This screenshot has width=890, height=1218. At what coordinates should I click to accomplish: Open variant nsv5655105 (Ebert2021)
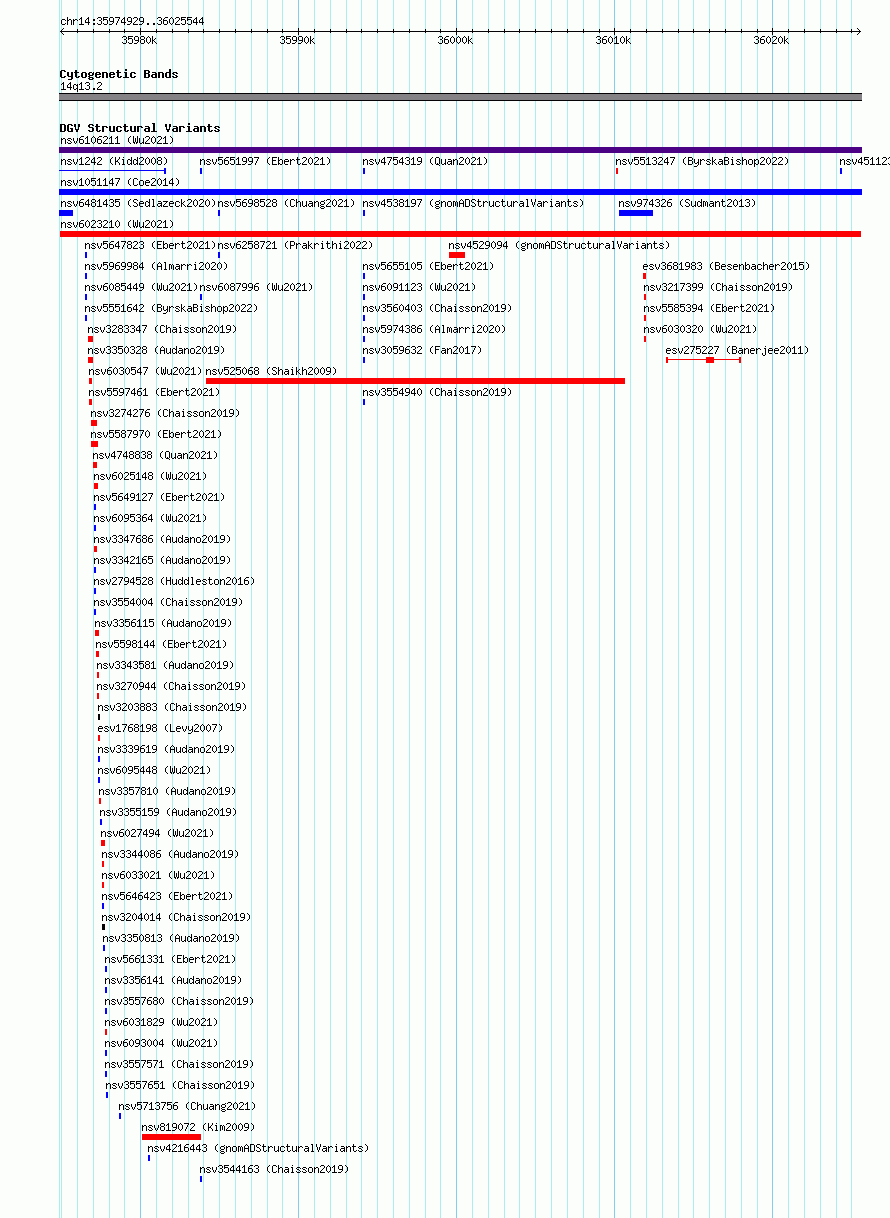(428, 266)
